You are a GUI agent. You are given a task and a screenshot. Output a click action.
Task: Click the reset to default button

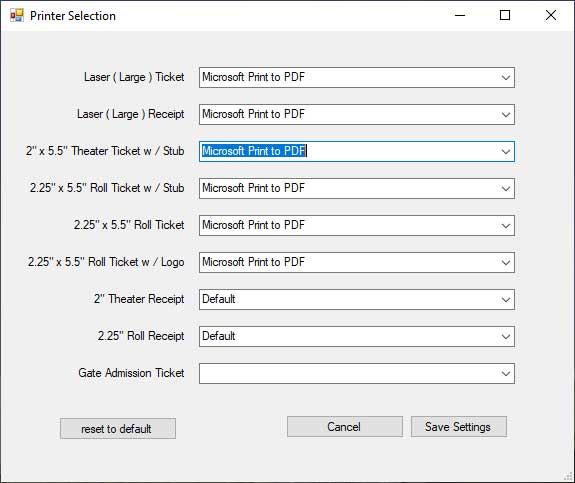point(118,428)
